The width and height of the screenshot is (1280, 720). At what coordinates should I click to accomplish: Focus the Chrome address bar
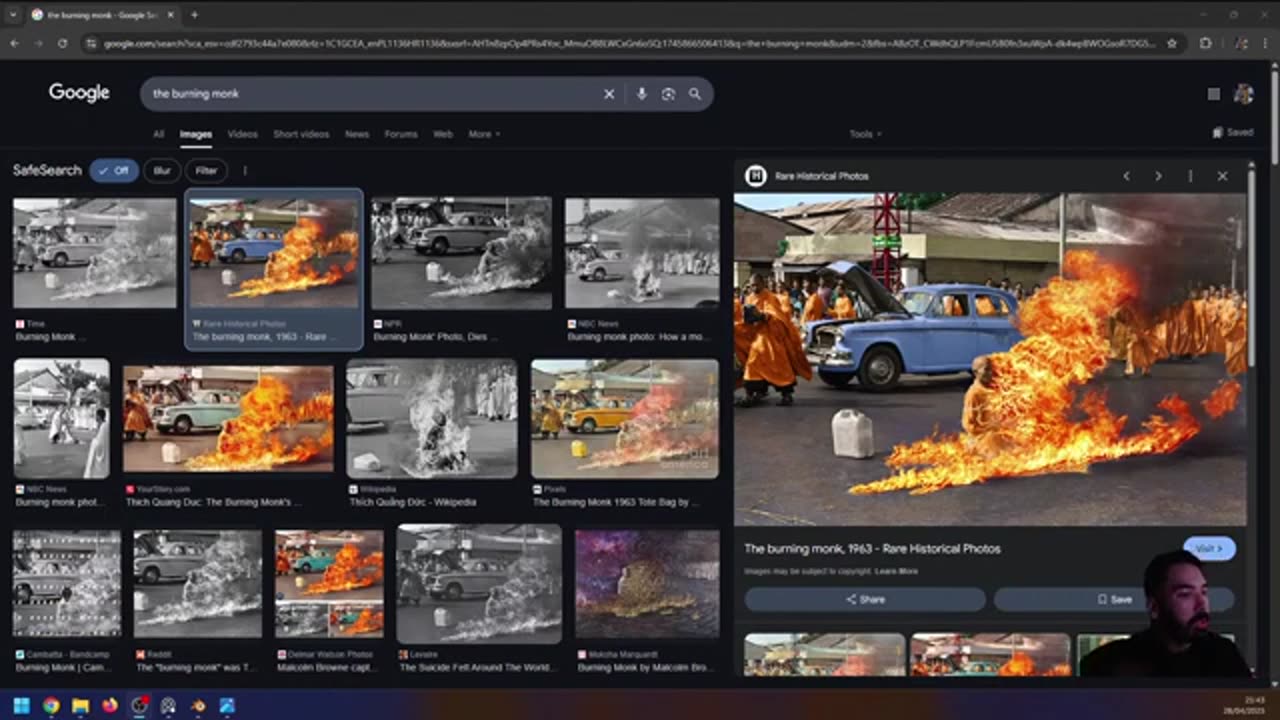tap(630, 44)
